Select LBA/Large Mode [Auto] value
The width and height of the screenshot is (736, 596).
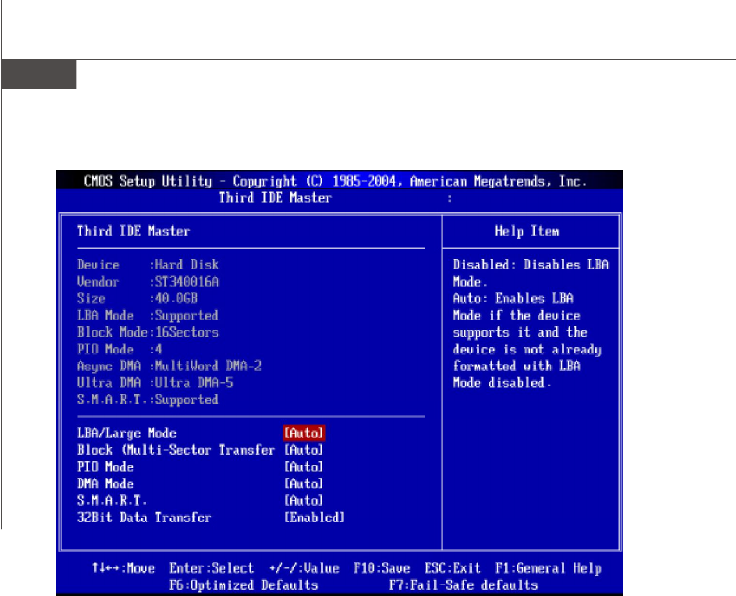[304, 433]
